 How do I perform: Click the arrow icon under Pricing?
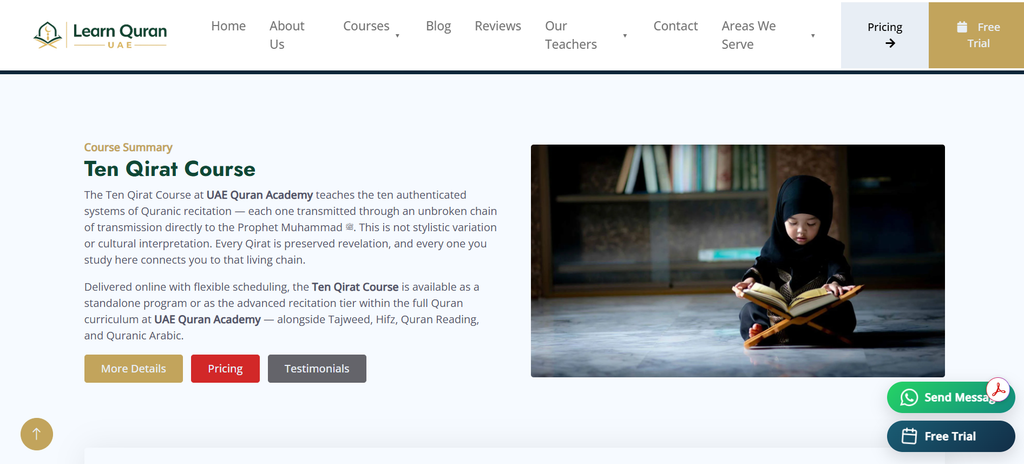[x=889, y=43]
